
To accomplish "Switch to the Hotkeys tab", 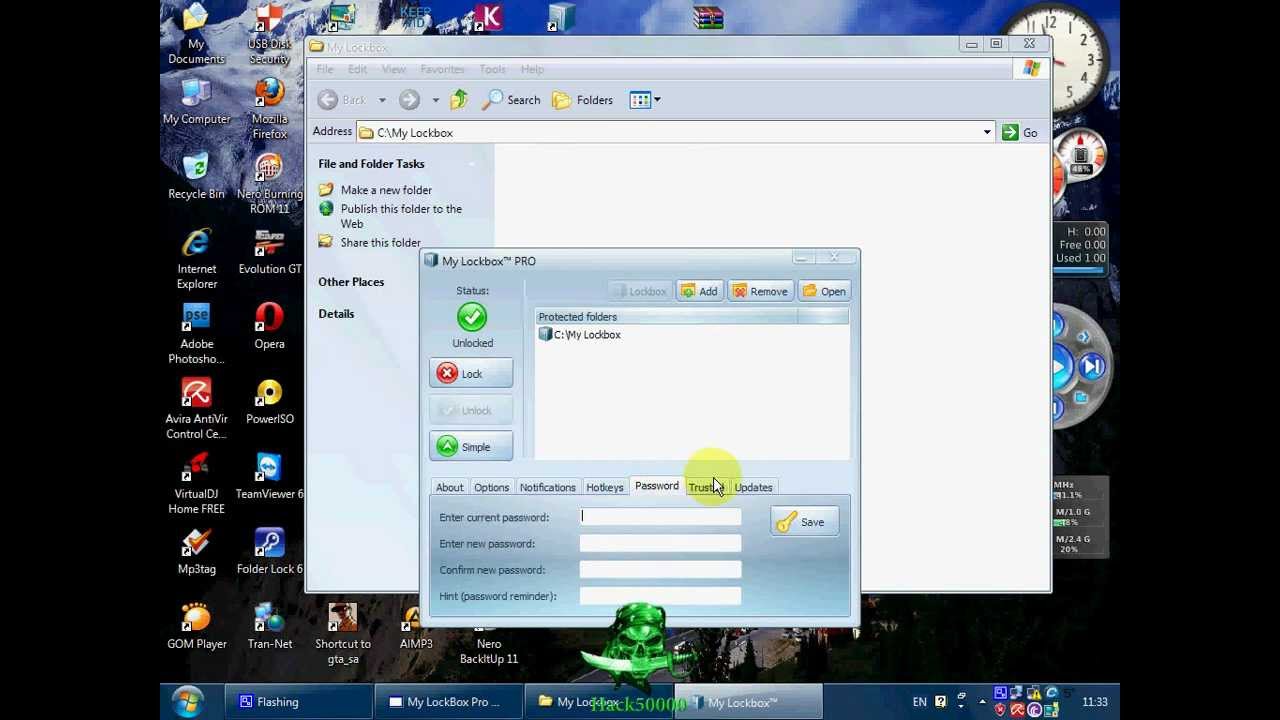I will coord(604,487).
